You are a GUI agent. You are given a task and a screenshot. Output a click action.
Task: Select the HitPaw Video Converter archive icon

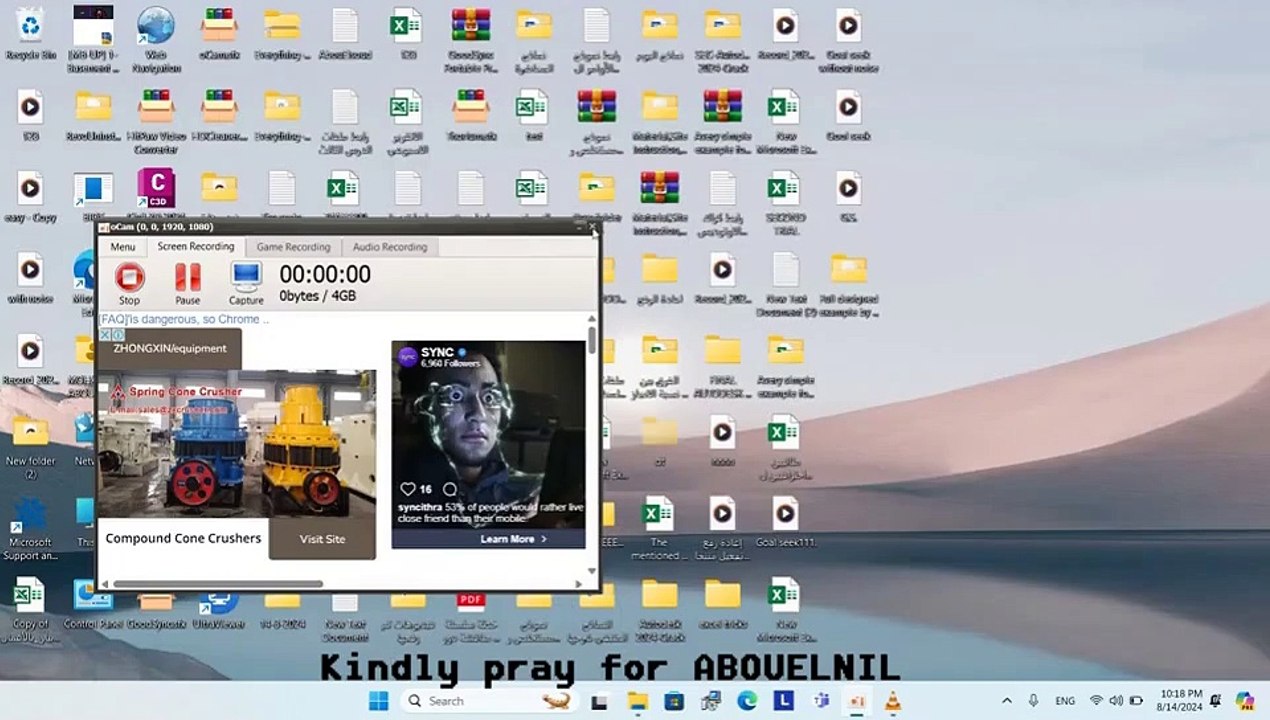point(155,120)
